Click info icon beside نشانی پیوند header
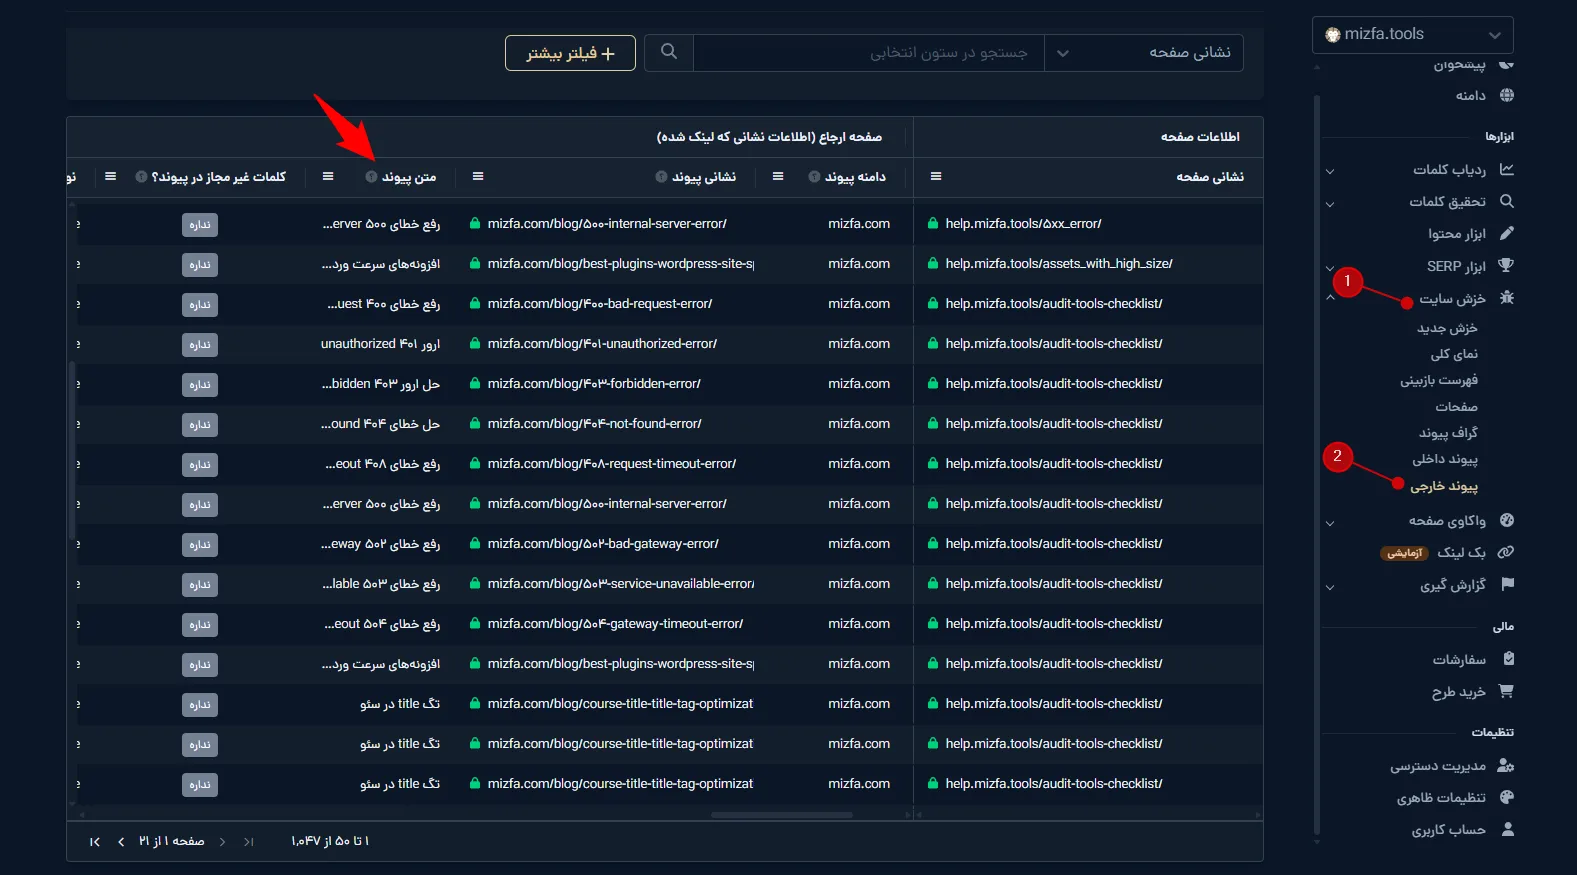 point(661,177)
